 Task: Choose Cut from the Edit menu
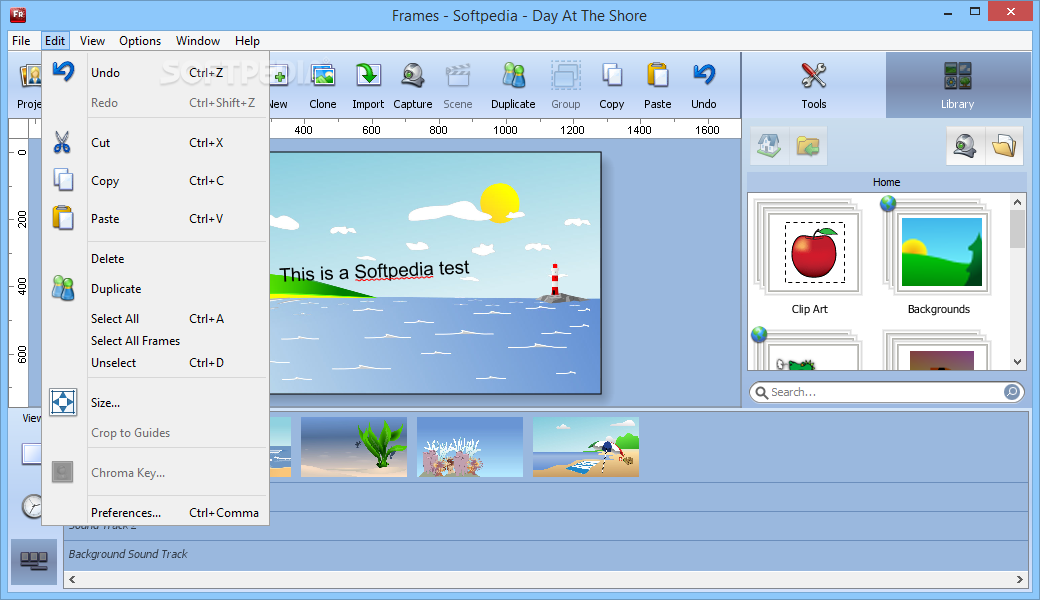(156, 143)
